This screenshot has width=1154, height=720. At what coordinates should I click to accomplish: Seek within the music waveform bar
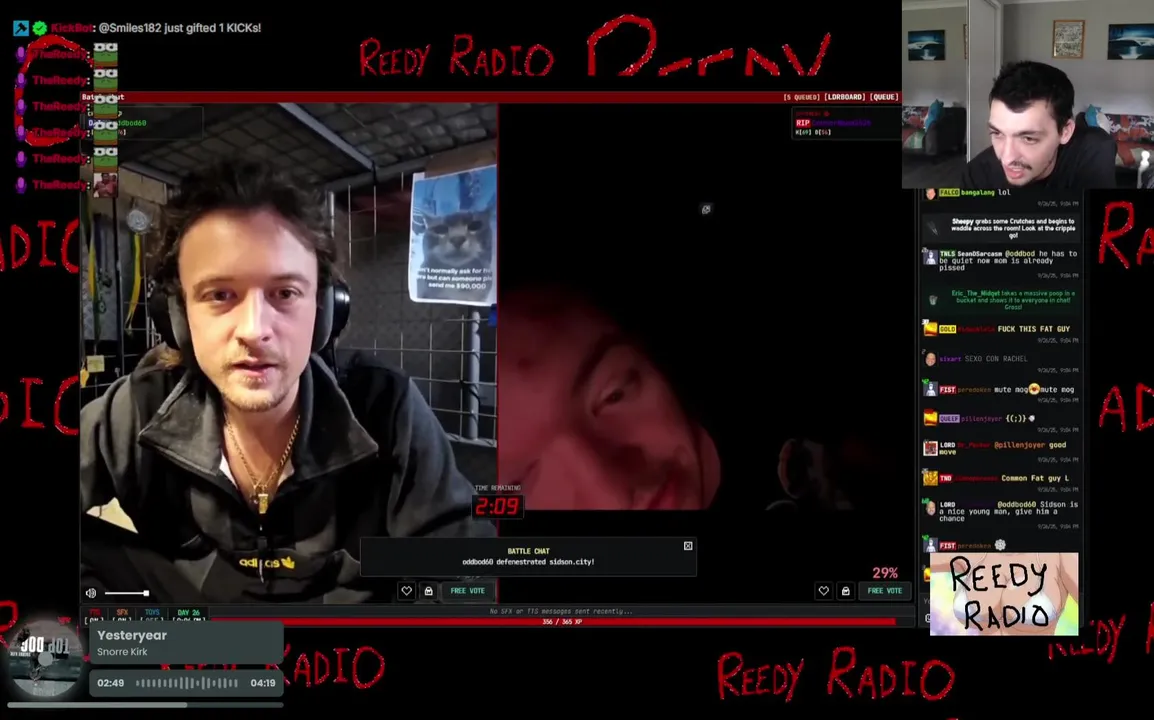coord(187,683)
